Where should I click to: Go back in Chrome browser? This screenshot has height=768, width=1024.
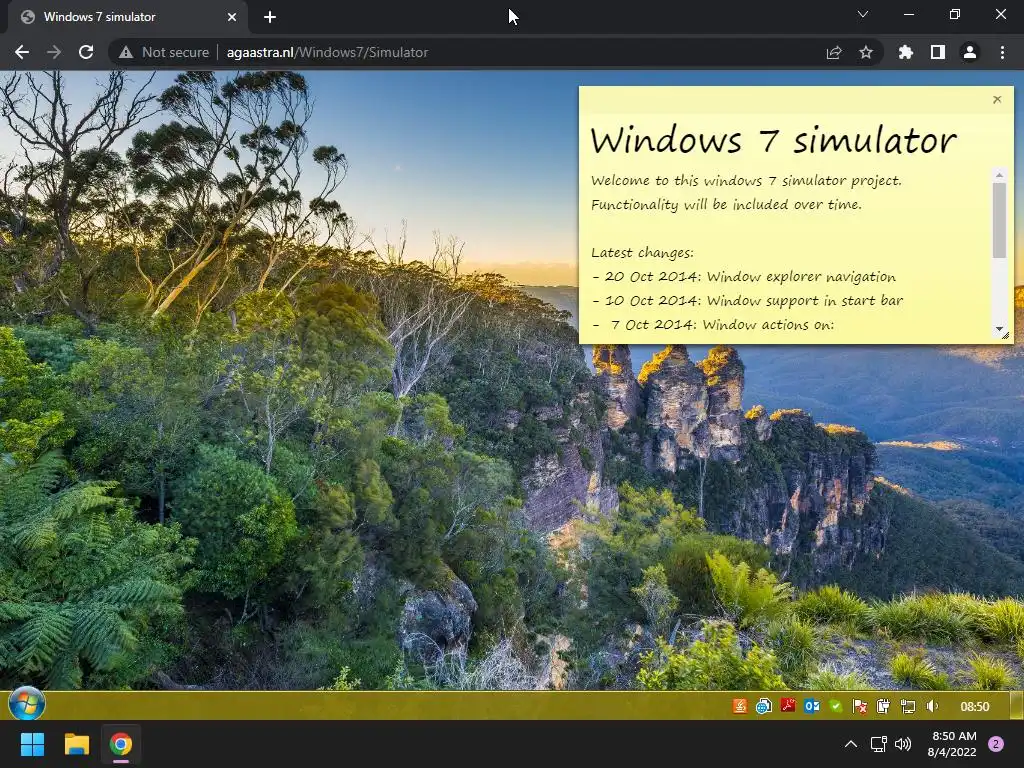[x=22, y=52]
